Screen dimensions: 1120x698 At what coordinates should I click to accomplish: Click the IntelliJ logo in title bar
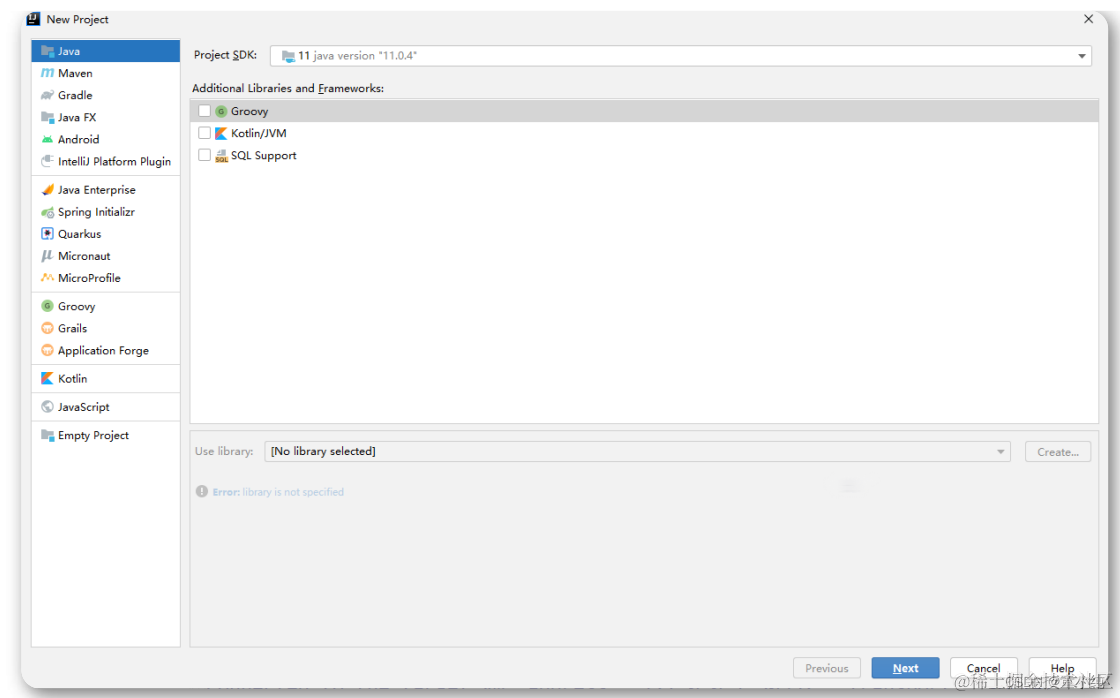pos(33,19)
